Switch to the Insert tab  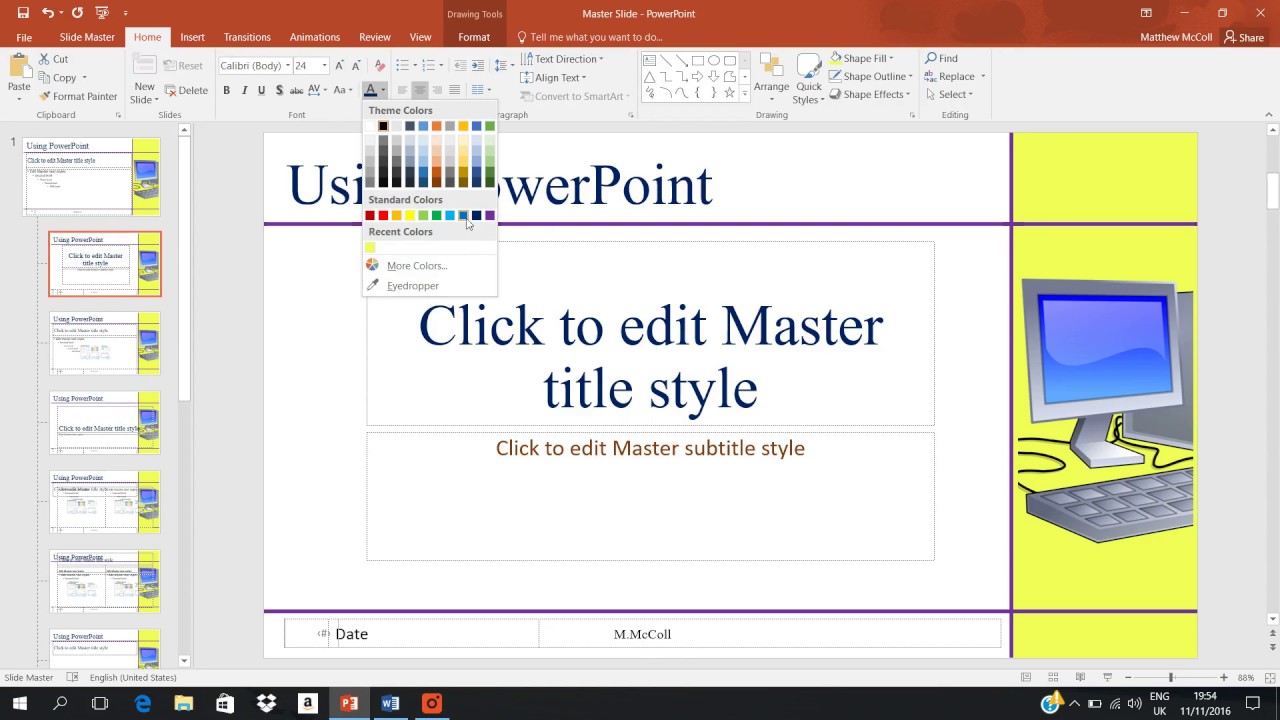(x=192, y=37)
